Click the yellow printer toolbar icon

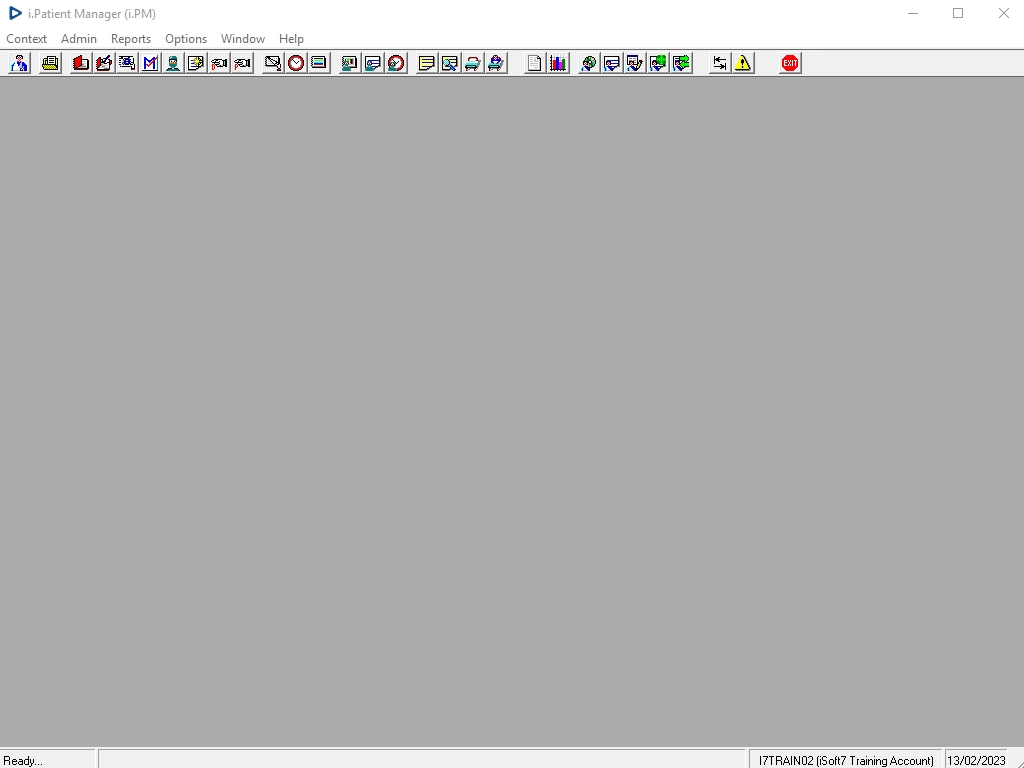click(x=50, y=63)
